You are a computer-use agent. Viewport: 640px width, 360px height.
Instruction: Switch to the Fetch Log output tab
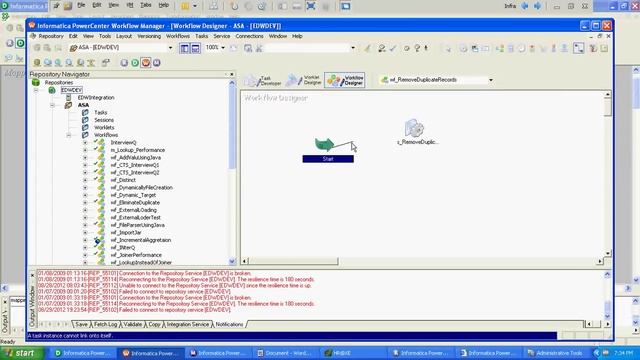point(105,324)
